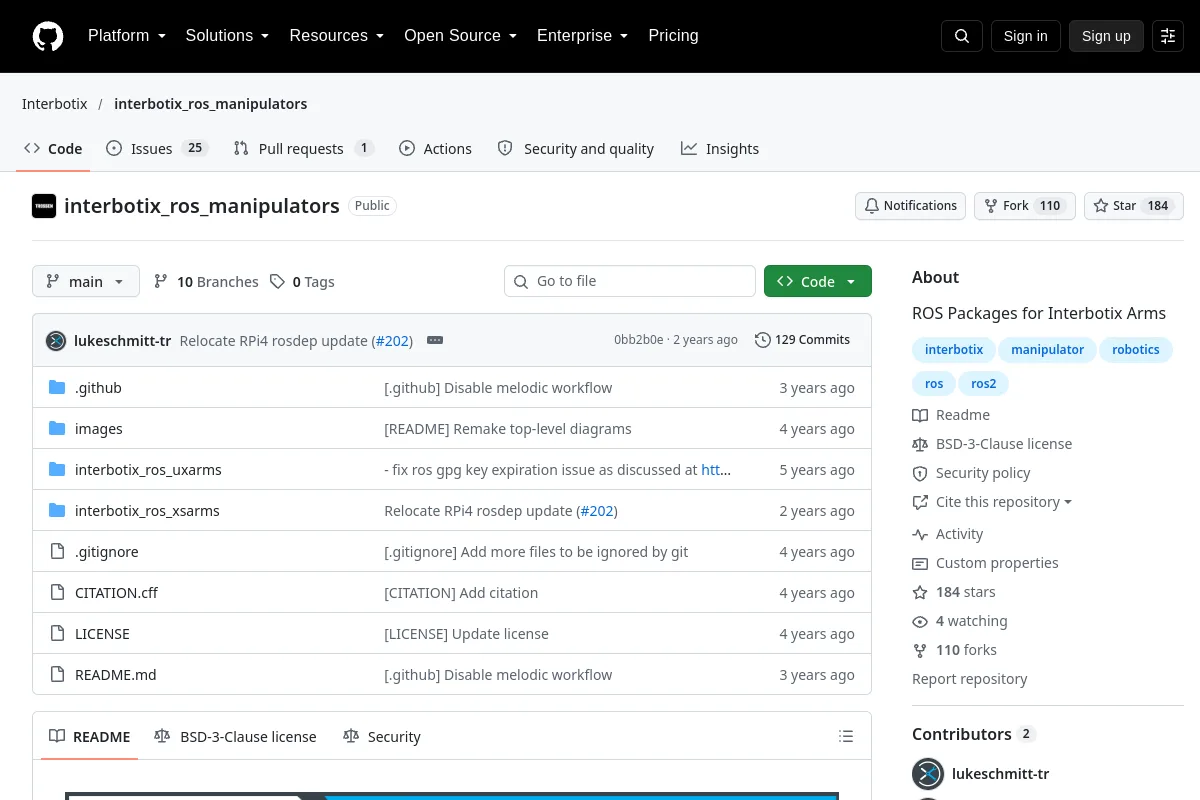Open 'Remake top-level diagrams' commit message
This screenshot has width=1200, height=800.
click(508, 429)
